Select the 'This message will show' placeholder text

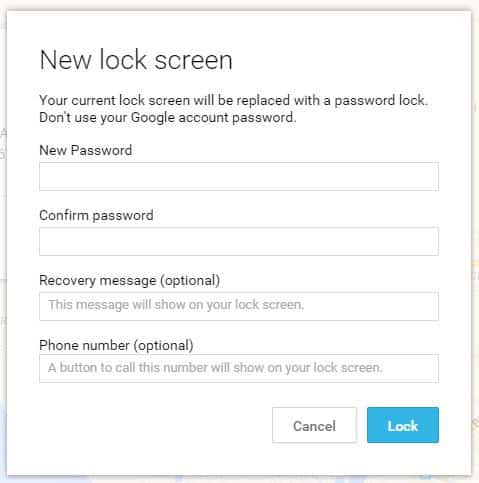pyautogui.click(x=176, y=305)
